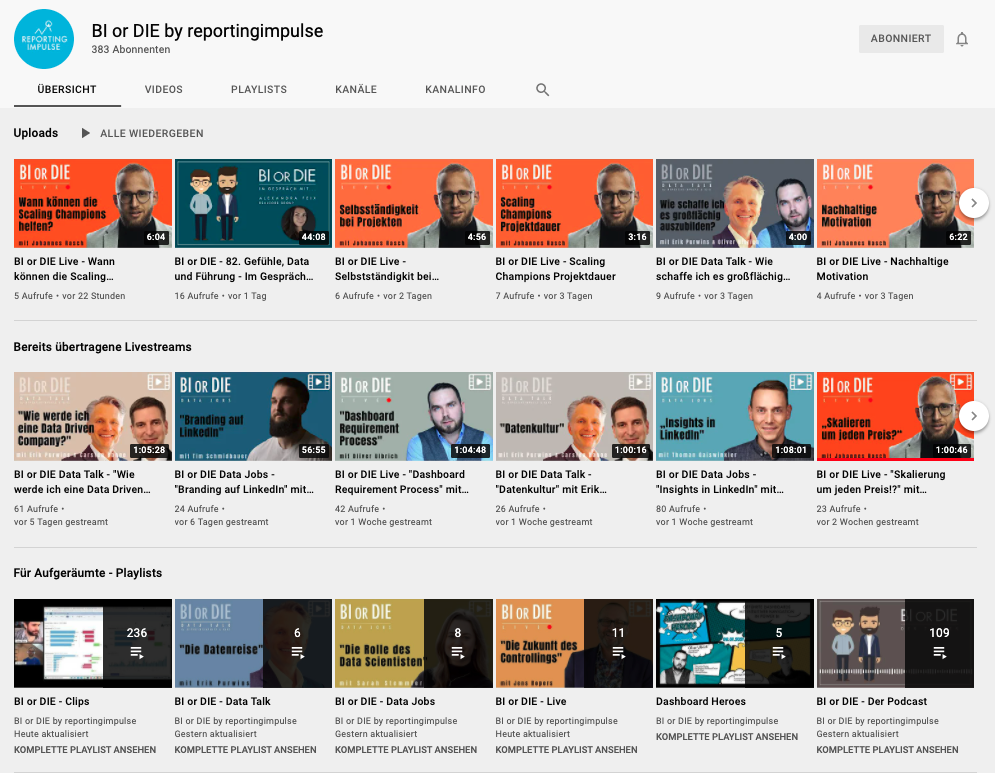Switch to the Videos tab

[164, 90]
